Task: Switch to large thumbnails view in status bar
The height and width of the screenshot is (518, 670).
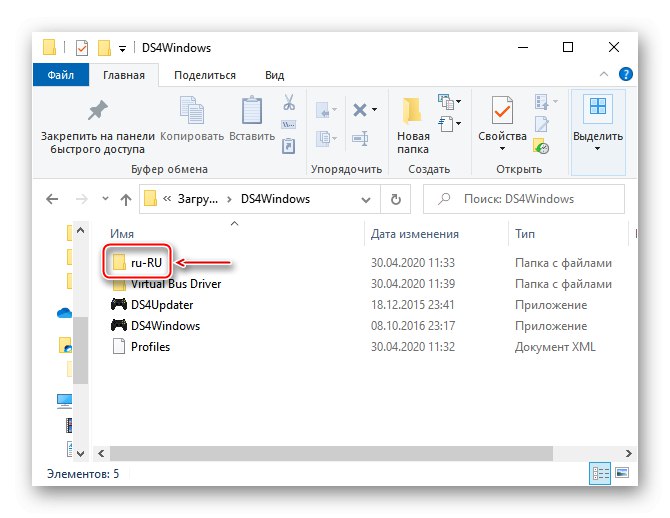Action: pyautogui.click(x=622, y=473)
